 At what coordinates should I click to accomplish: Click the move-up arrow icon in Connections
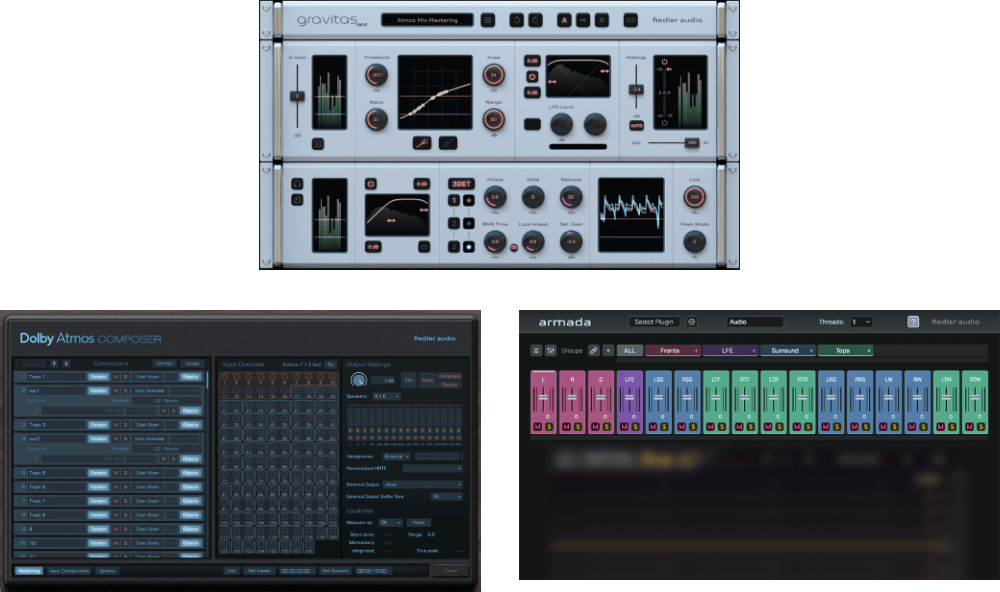coord(54,364)
